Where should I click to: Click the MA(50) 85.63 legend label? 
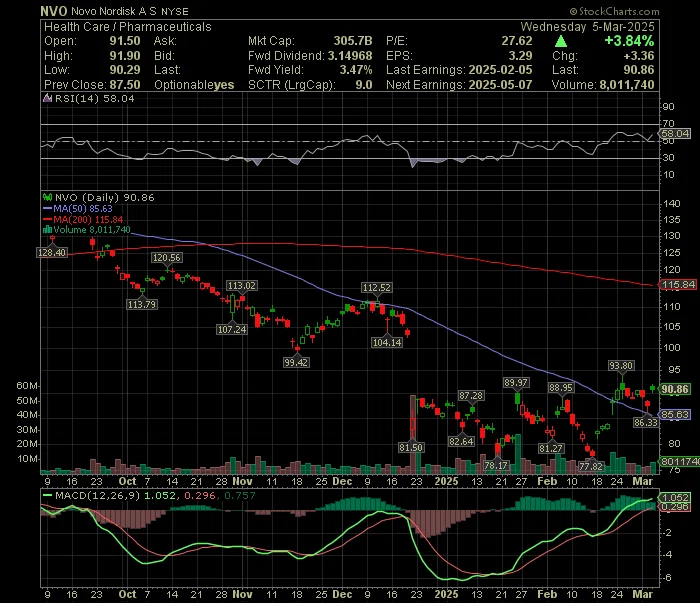click(x=83, y=208)
